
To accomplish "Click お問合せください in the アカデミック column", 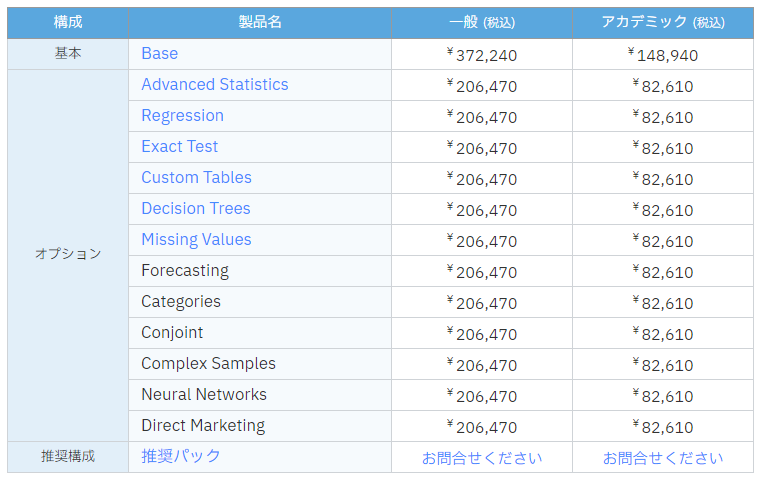I will coord(663,458).
